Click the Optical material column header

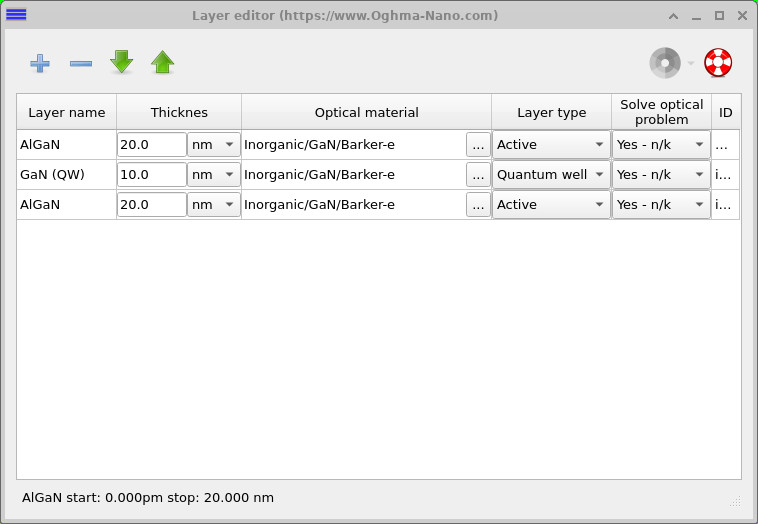pos(366,112)
